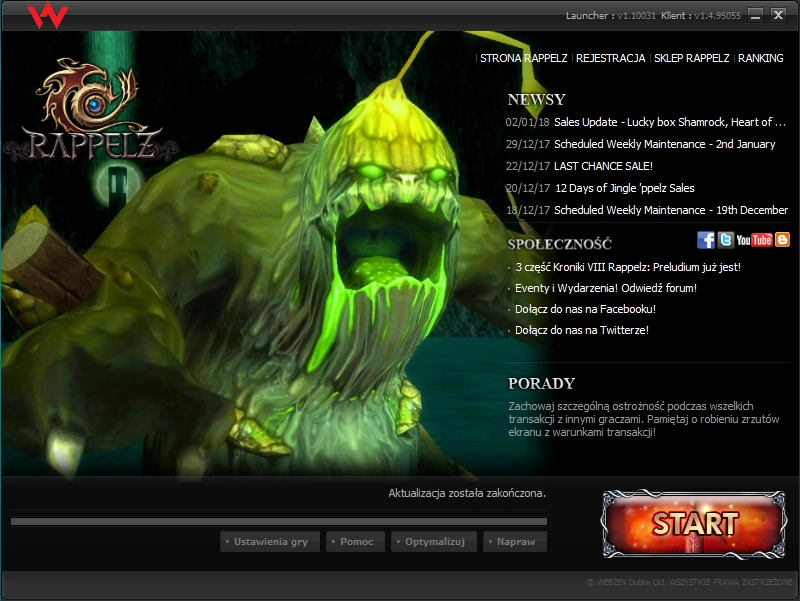Open the LAST CHANCE SALE! news item
Screen dimensions: 800x601
[x=603, y=166]
